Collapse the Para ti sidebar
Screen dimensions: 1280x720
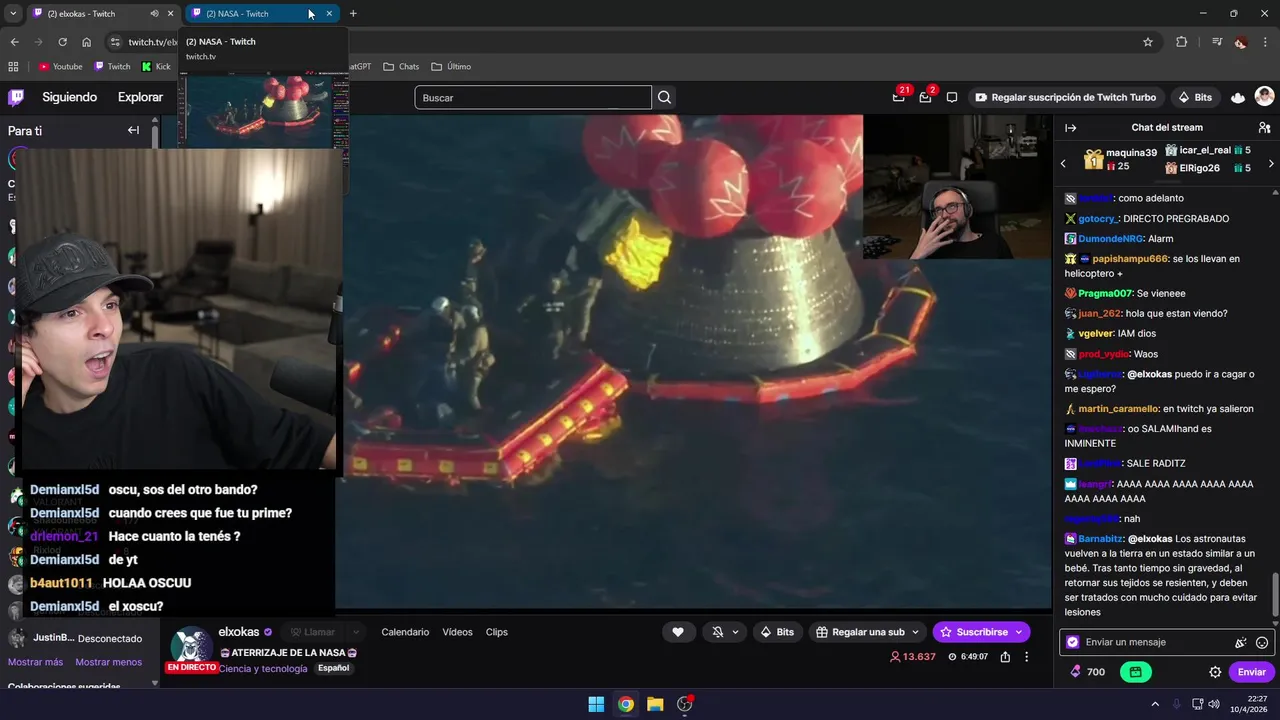[x=133, y=130]
